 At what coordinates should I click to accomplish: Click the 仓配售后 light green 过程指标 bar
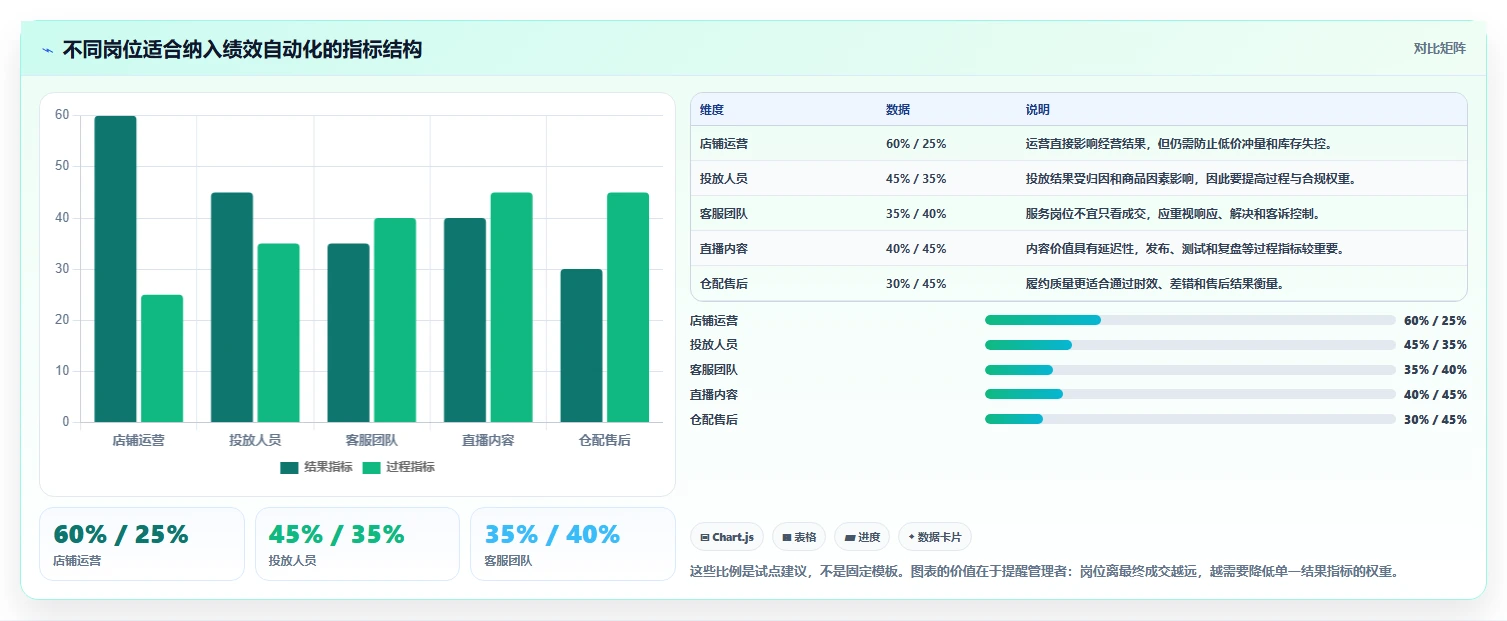pyautogui.click(x=628, y=307)
